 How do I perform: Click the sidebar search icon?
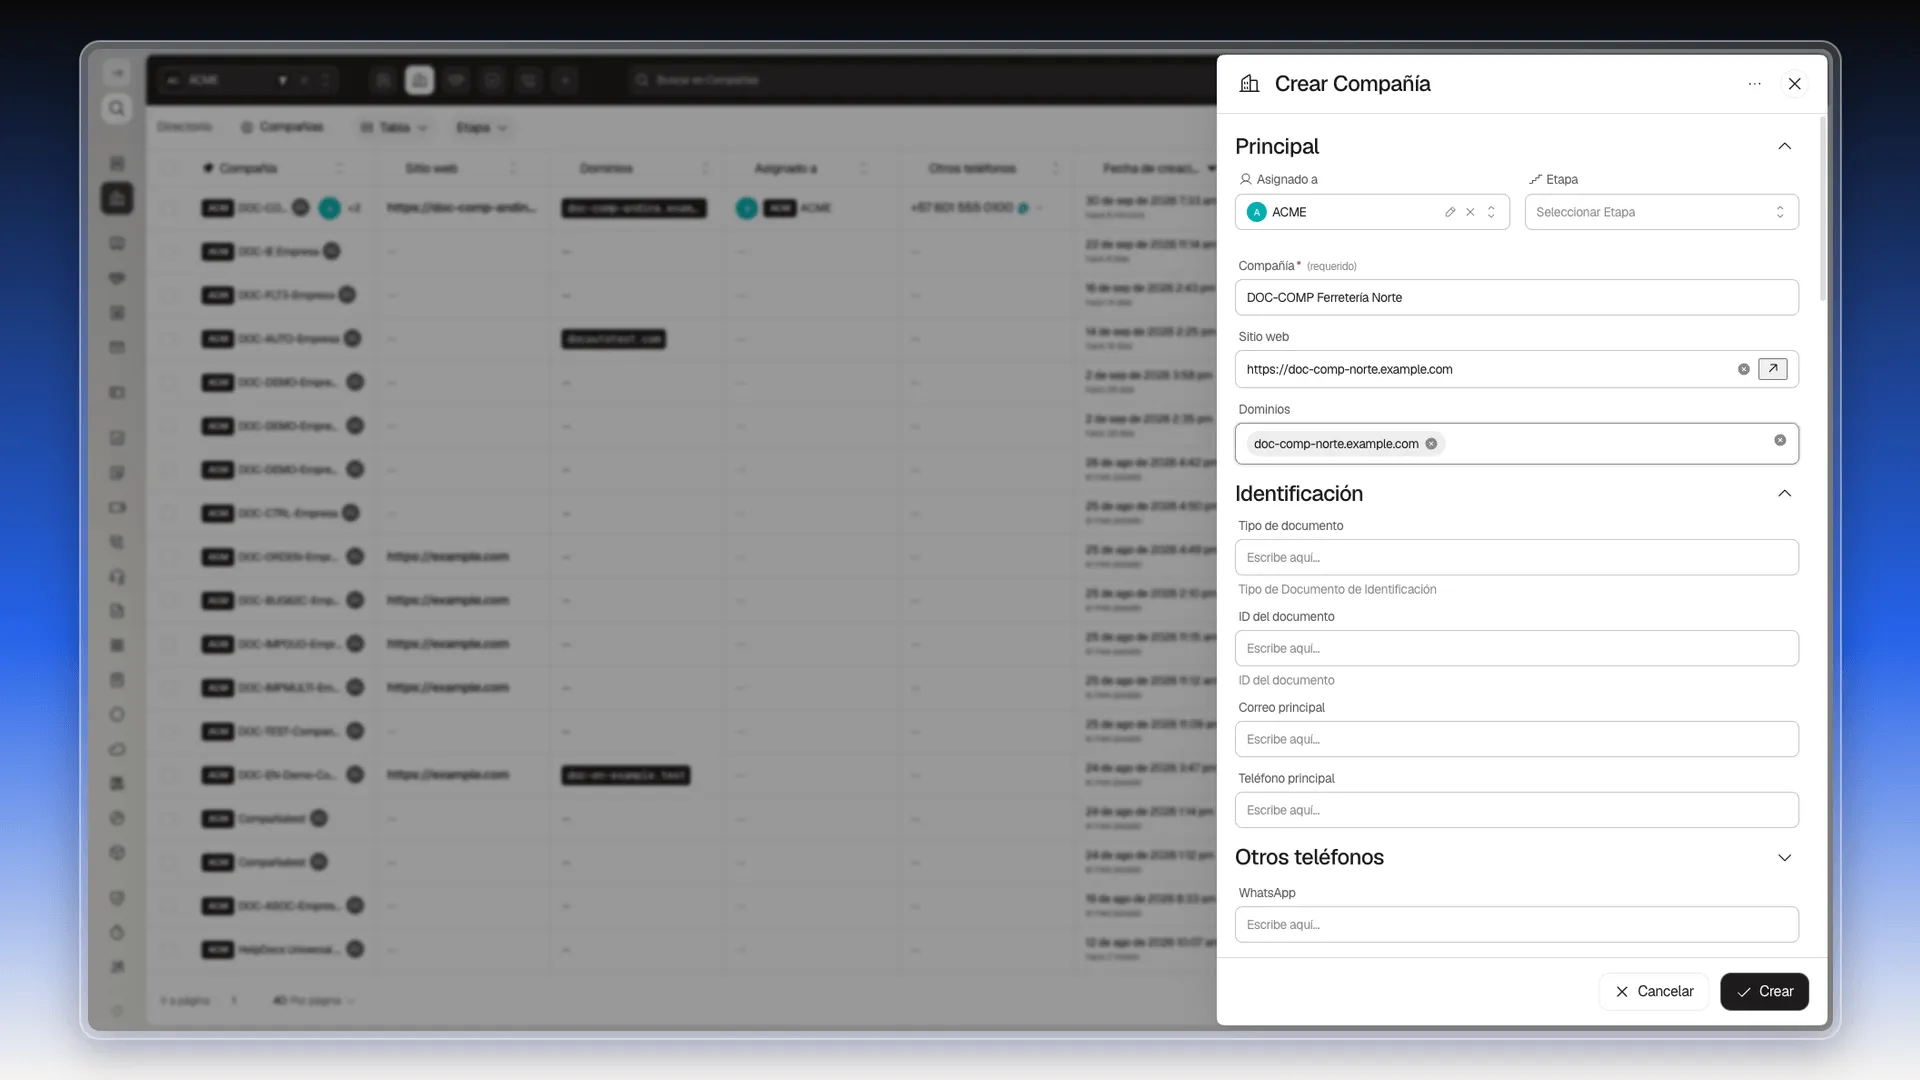pyautogui.click(x=117, y=108)
